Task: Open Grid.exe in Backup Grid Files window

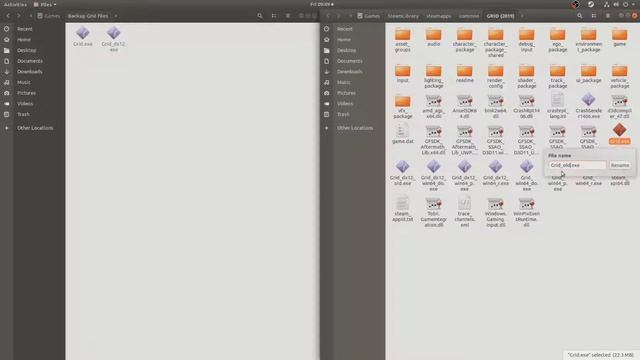Action: click(x=82, y=36)
